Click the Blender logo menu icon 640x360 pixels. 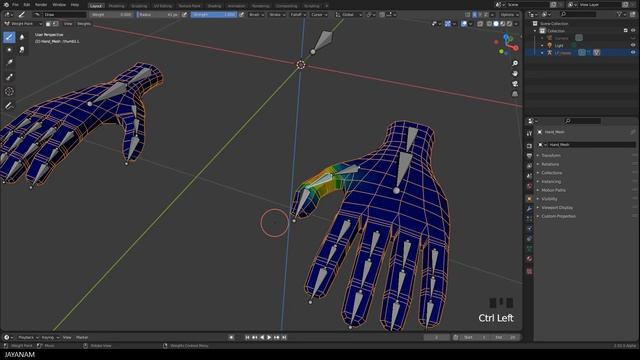(x=6, y=5)
